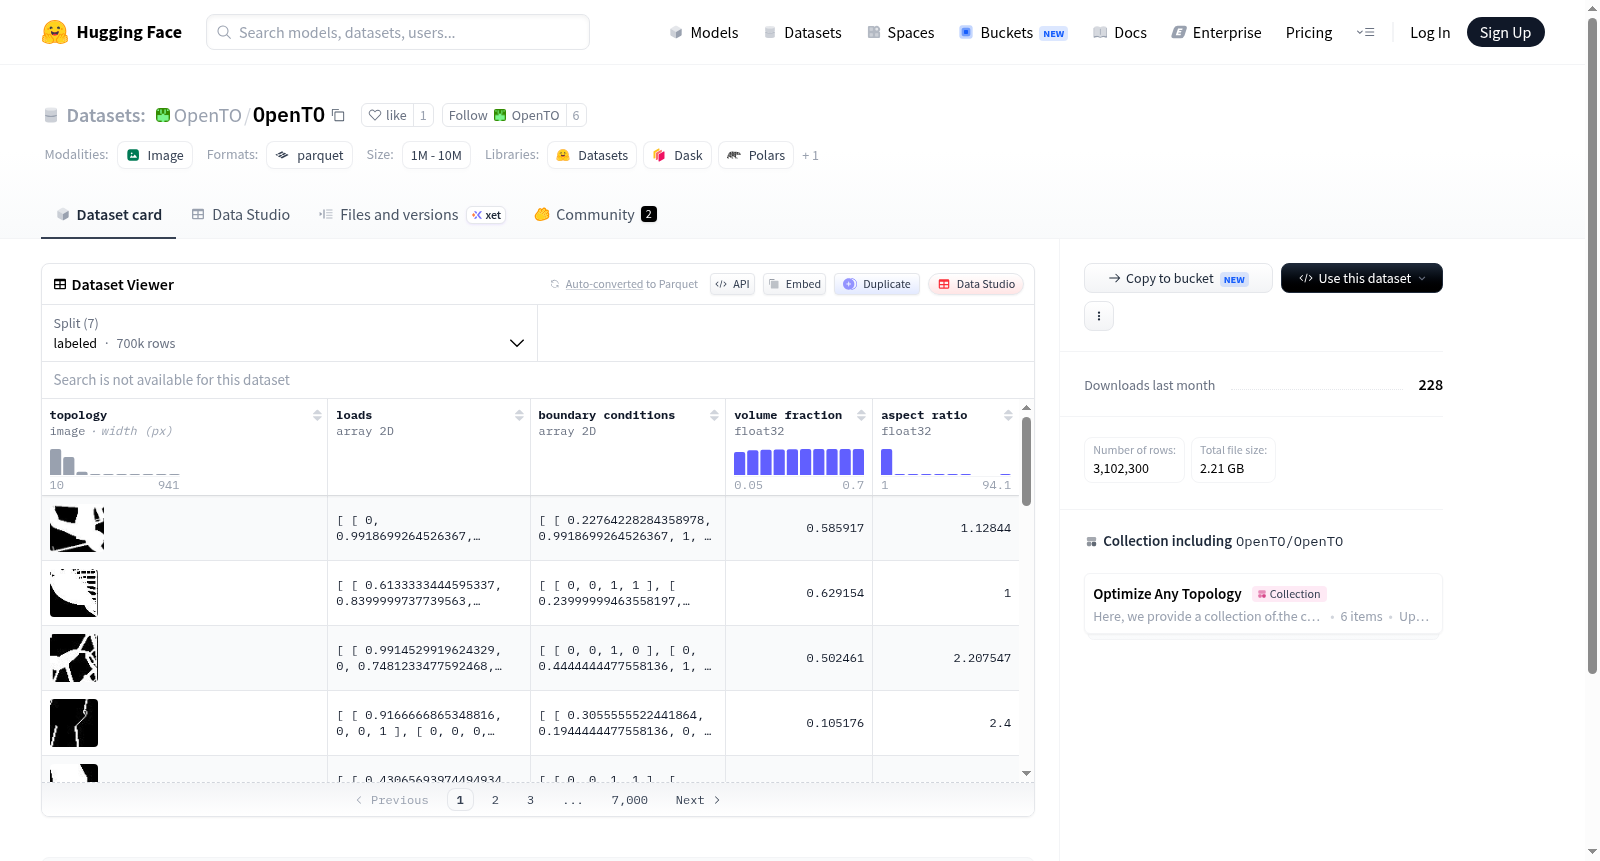Open the Split labeled dropdown
This screenshot has width=1600, height=861.
(289, 333)
